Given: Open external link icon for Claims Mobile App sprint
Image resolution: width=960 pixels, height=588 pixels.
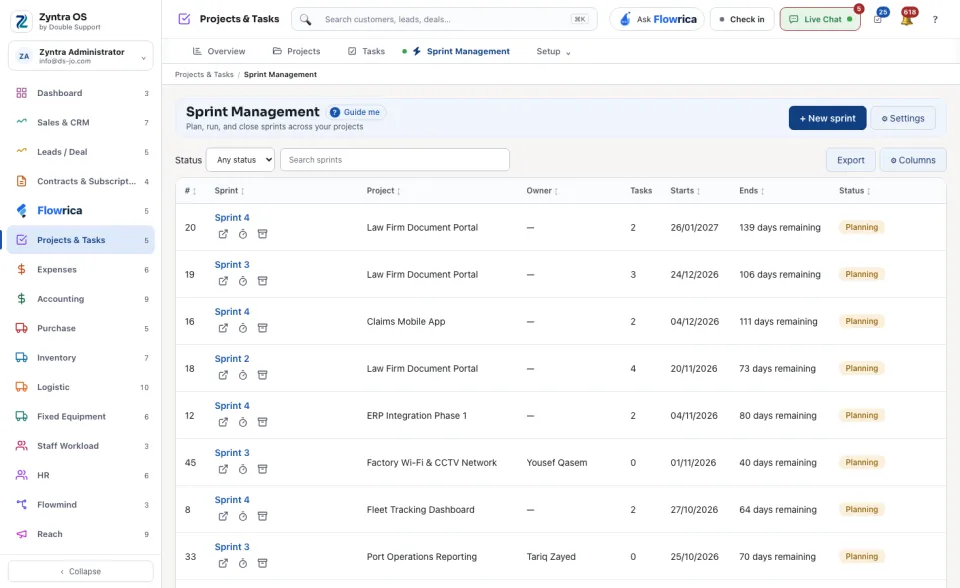Looking at the screenshot, I should pyautogui.click(x=223, y=328).
